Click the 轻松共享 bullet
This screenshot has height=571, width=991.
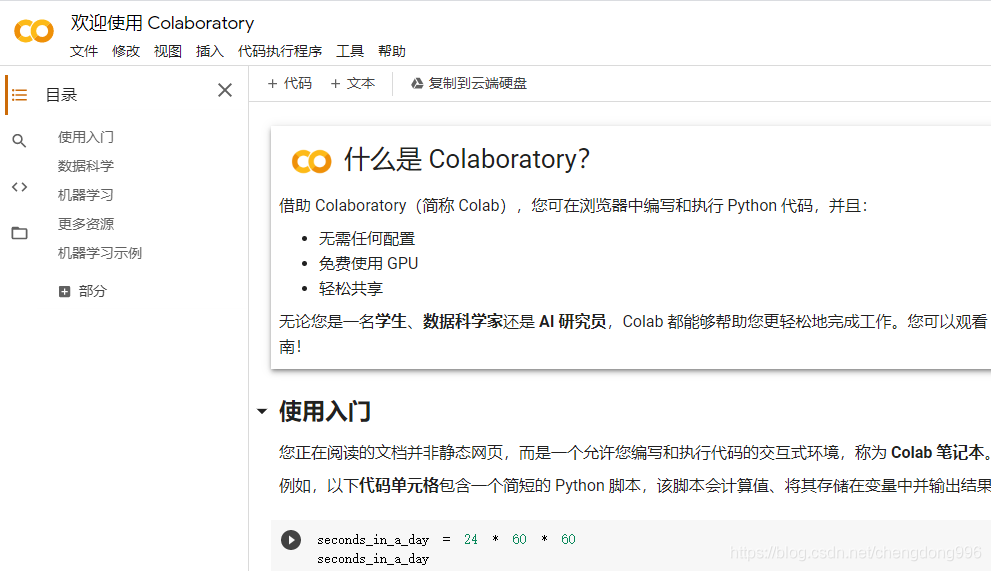point(351,289)
